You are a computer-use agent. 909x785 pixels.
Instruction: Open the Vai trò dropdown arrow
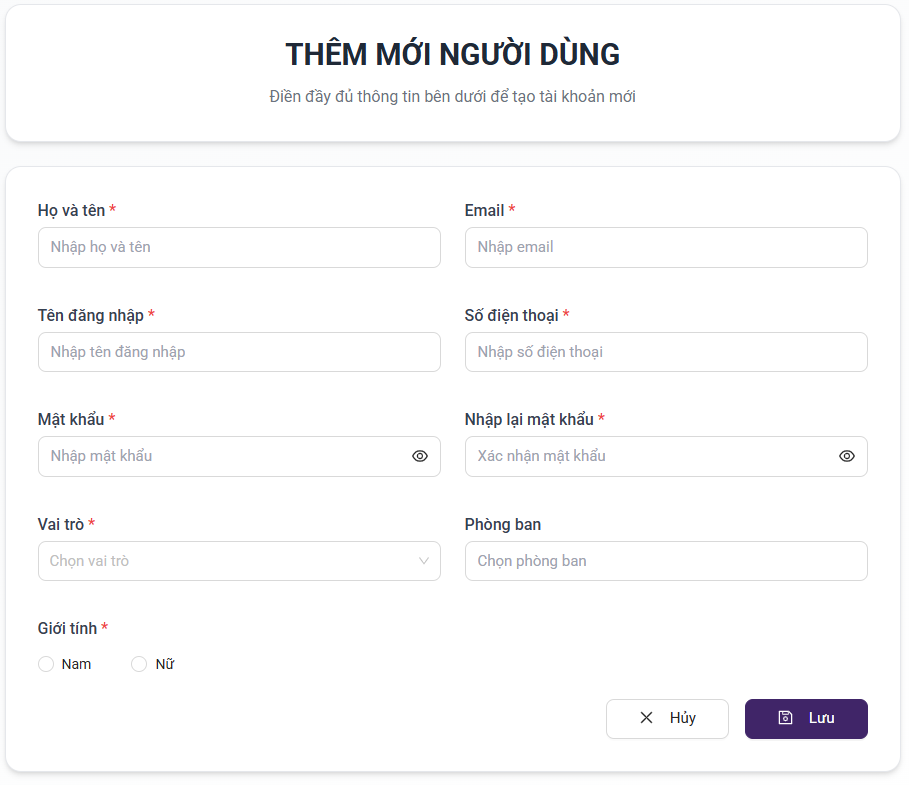pos(424,561)
